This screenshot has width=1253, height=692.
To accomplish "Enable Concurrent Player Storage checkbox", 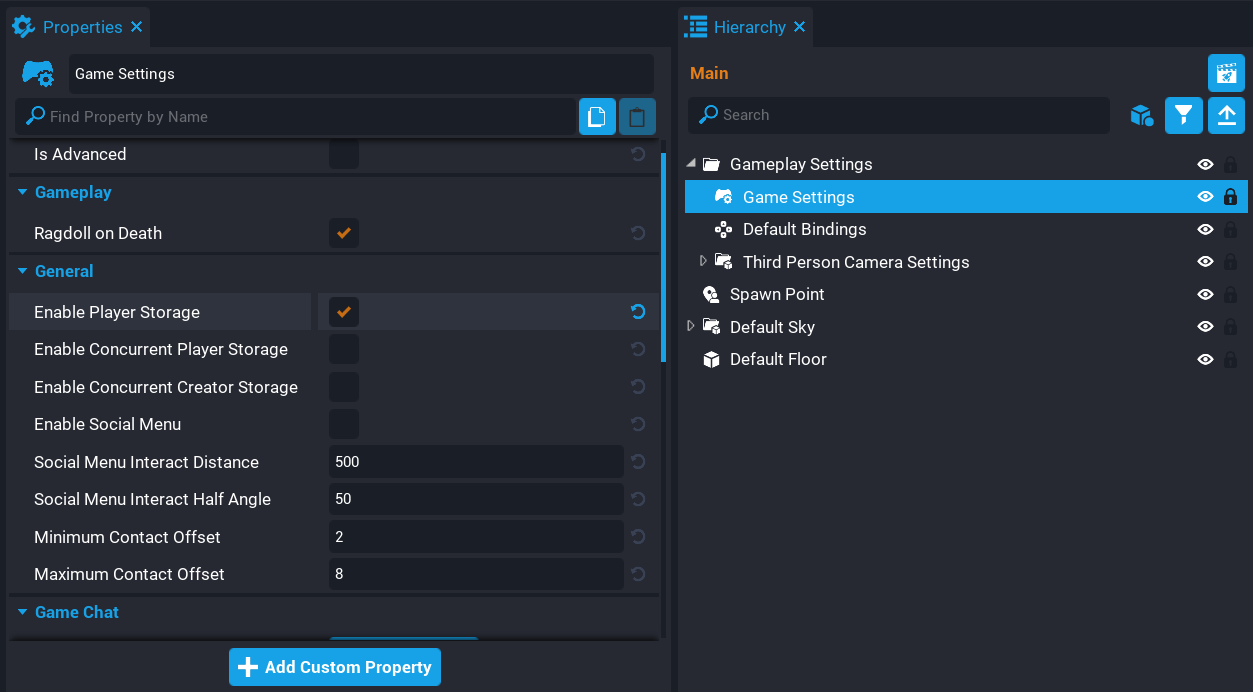I will pyautogui.click(x=344, y=349).
